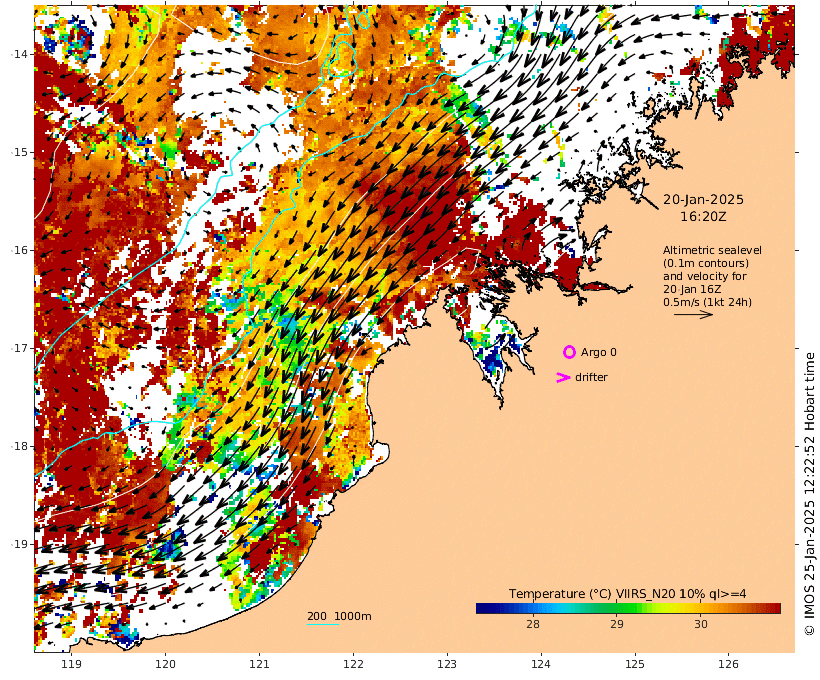Click the 0.5m/s velocity reference arrow
The image size is (820, 680).
tap(693, 314)
